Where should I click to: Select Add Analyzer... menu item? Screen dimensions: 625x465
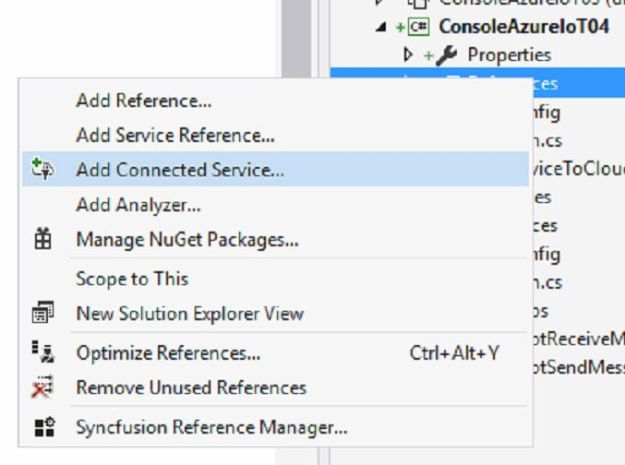(x=138, y=205)
